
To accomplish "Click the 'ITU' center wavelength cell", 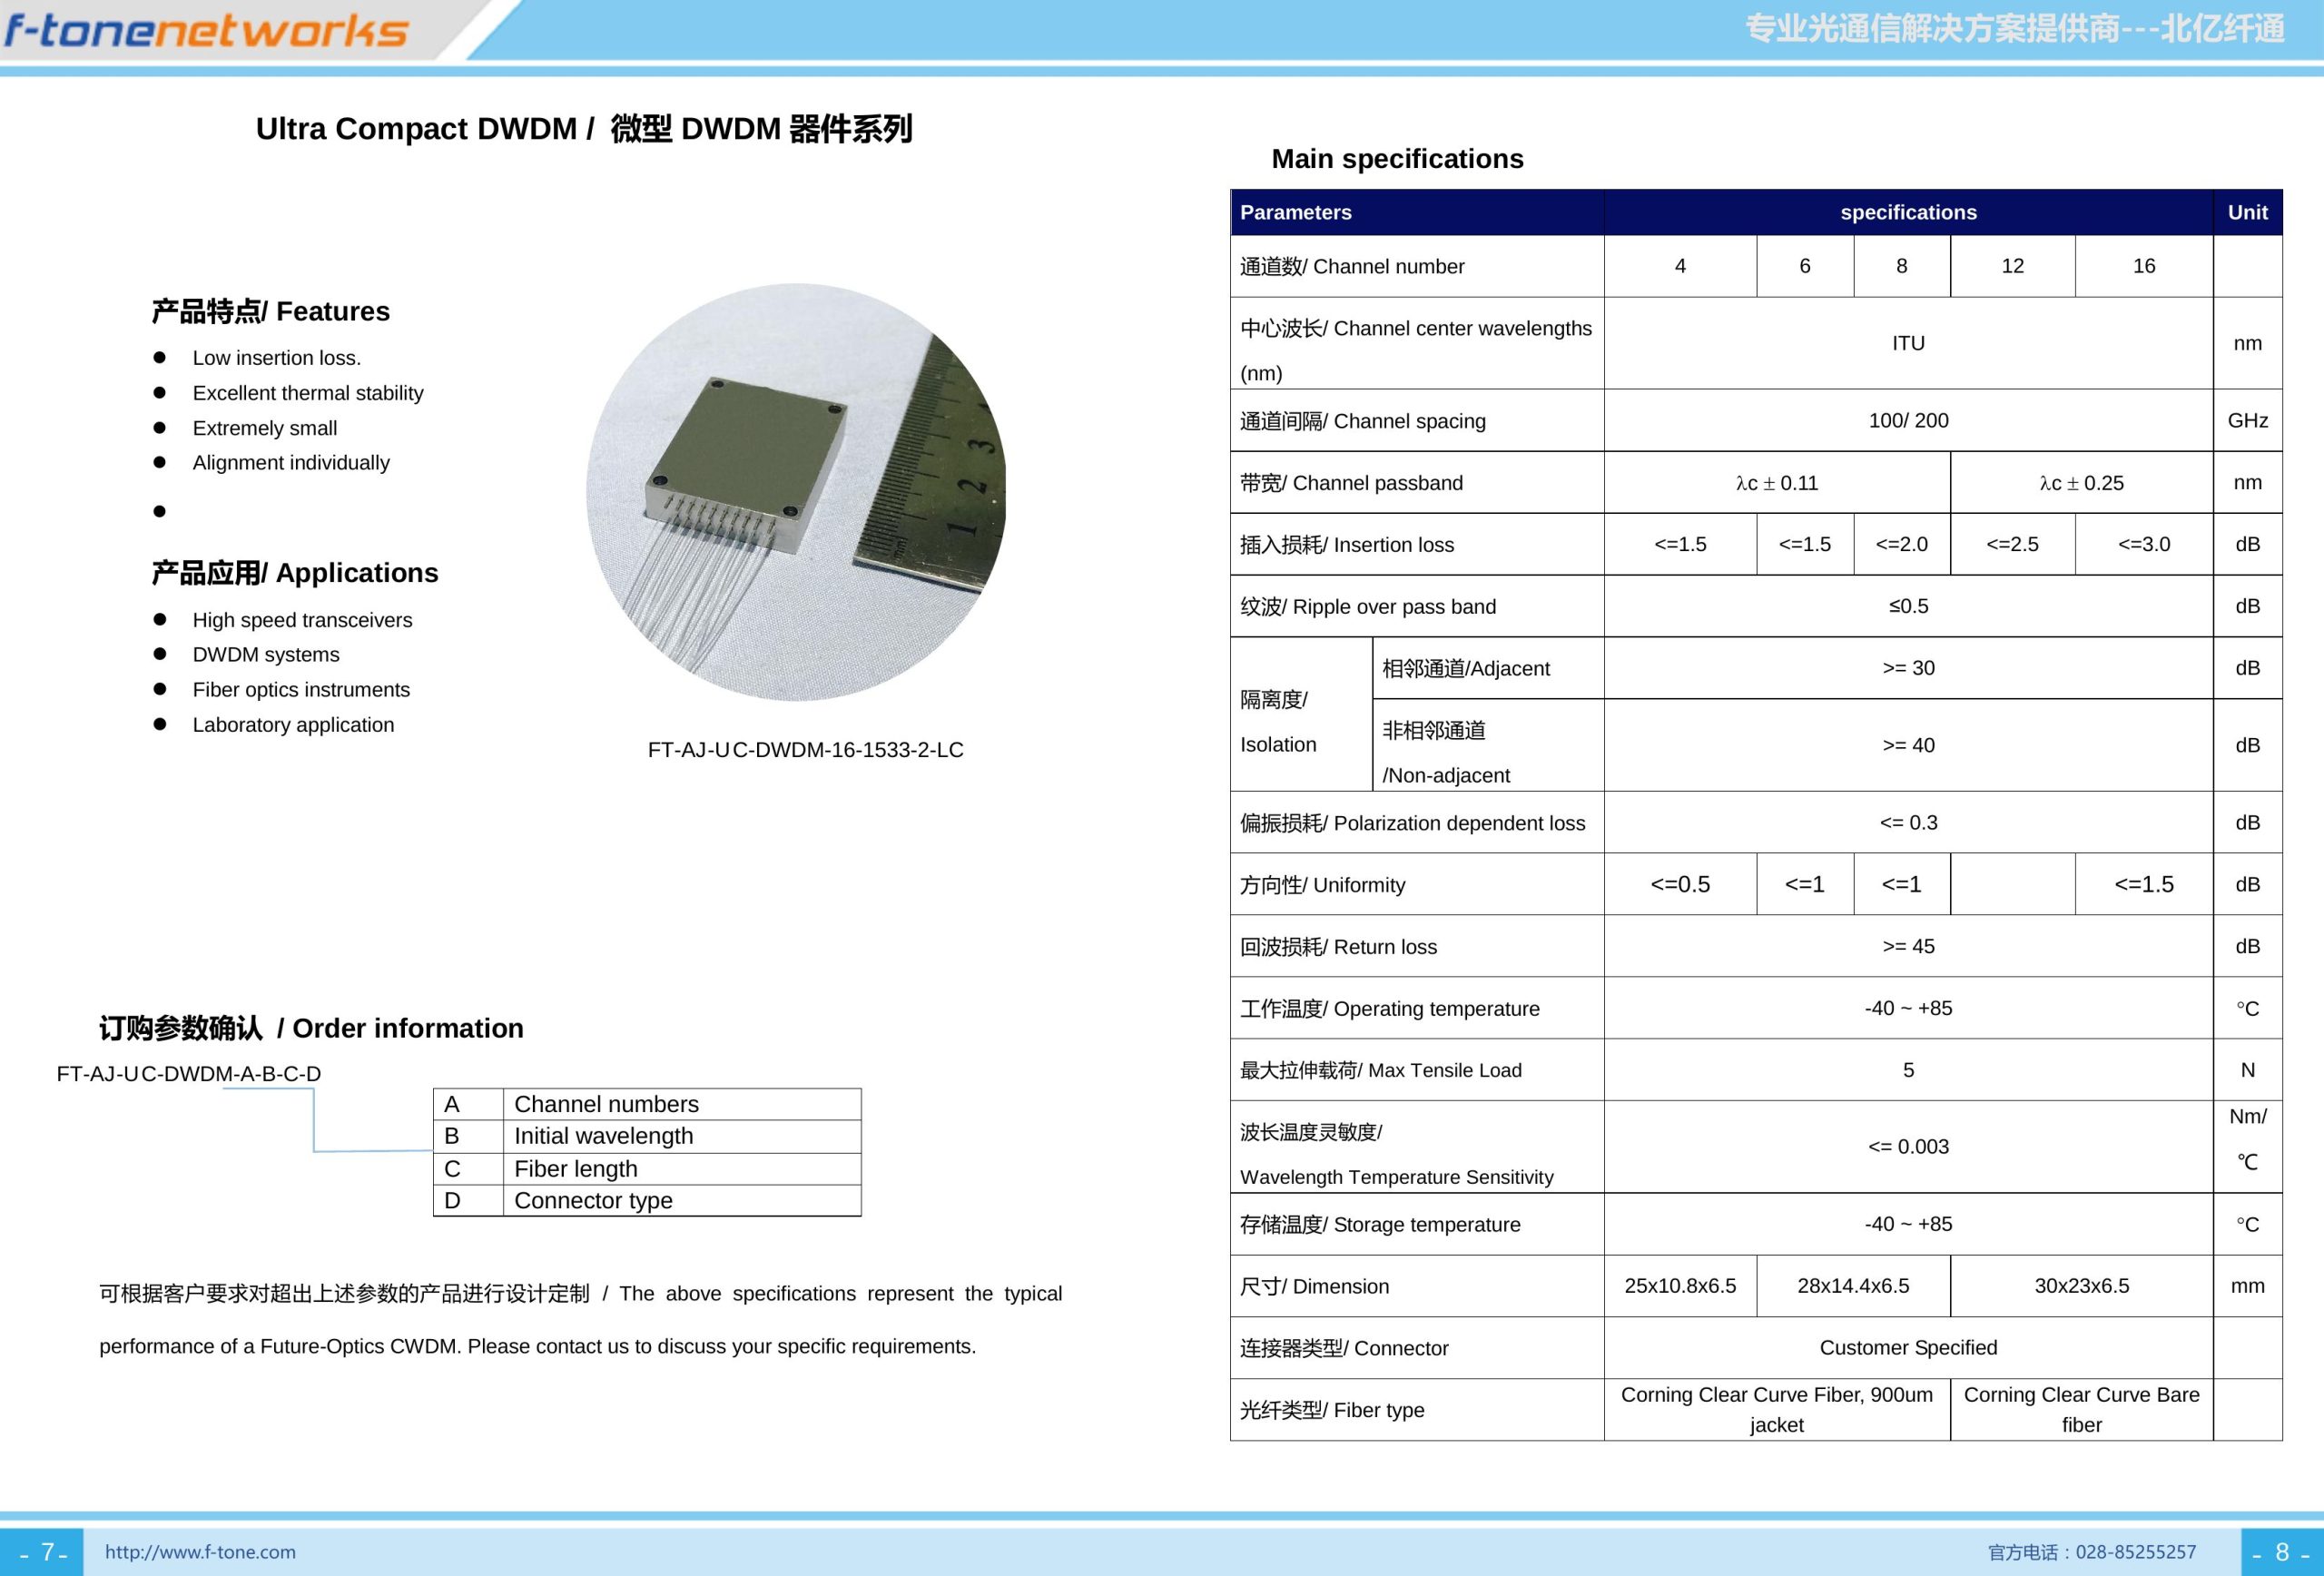I will pos(1908,343).
